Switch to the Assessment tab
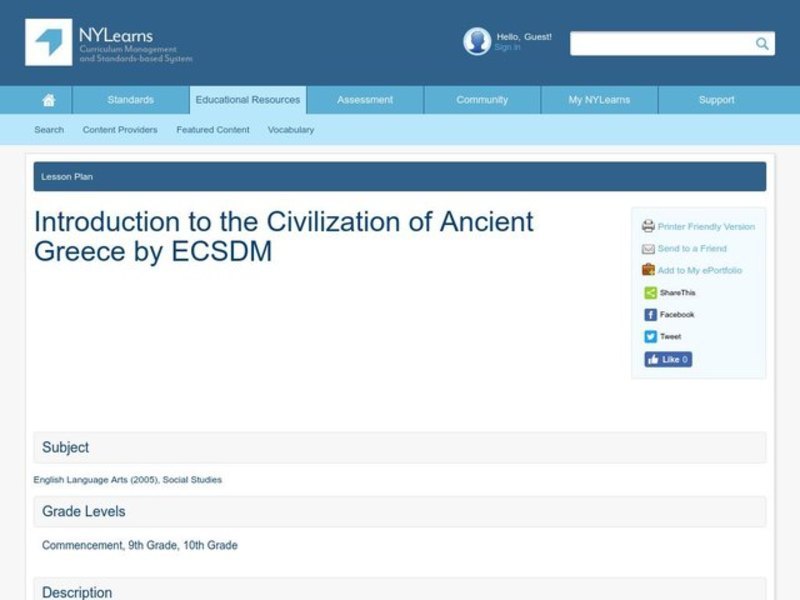Viewport: 800px width, 600px height. pyautogui.click(x=364, y=99)
